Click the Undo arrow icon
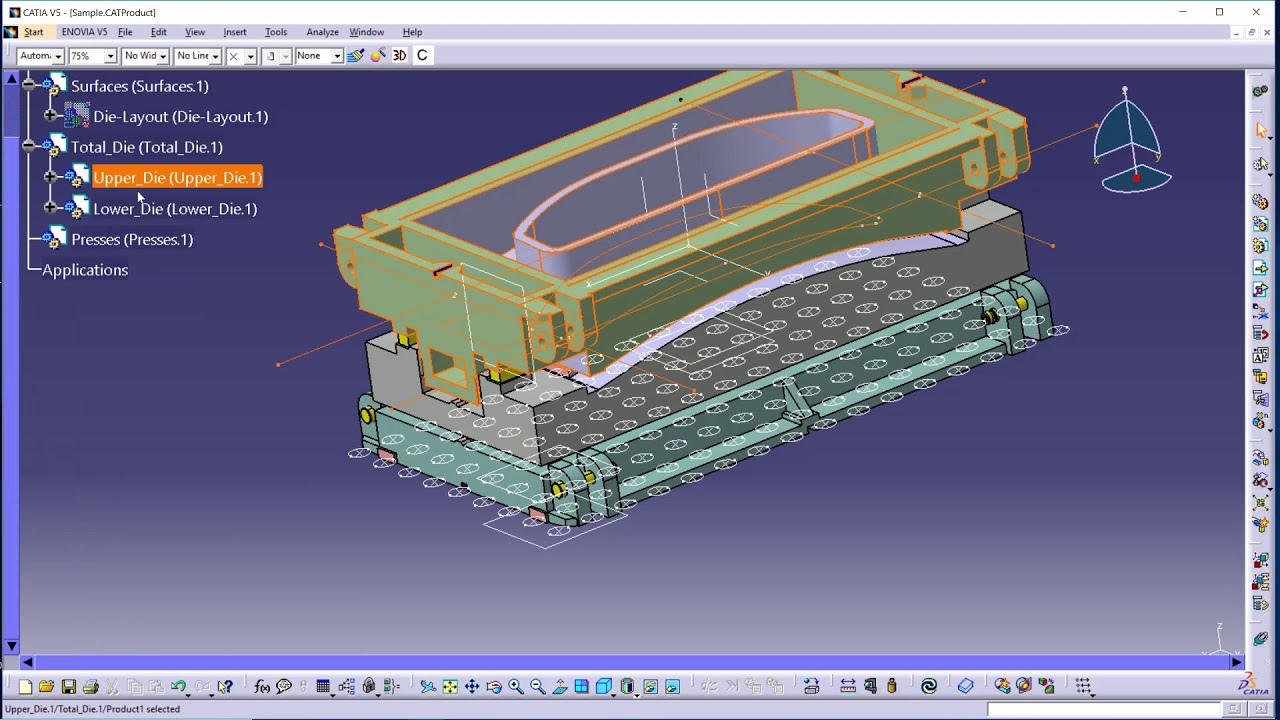1280x720 pixels. [178, 686]
